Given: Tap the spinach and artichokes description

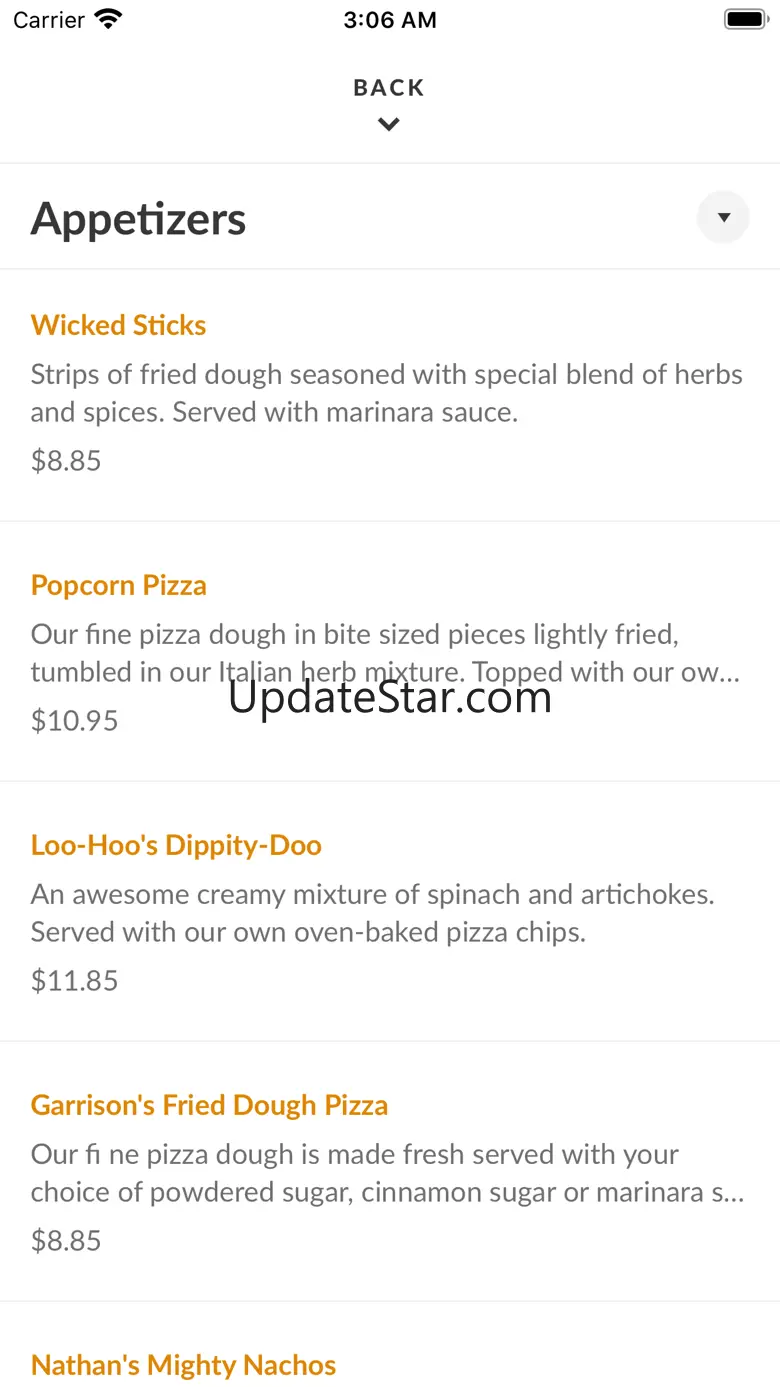Looking at the screenshot, I should tap(372, 913).
